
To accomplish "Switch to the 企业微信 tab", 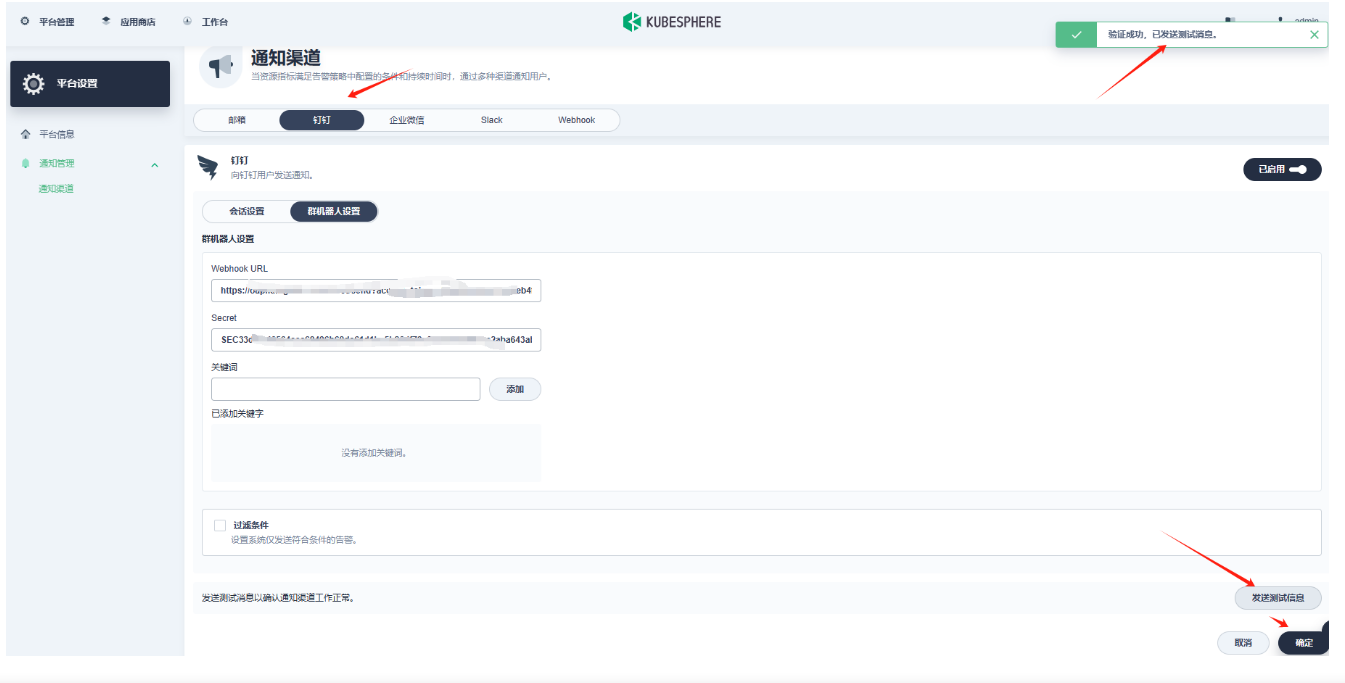I will click(407, 120).
